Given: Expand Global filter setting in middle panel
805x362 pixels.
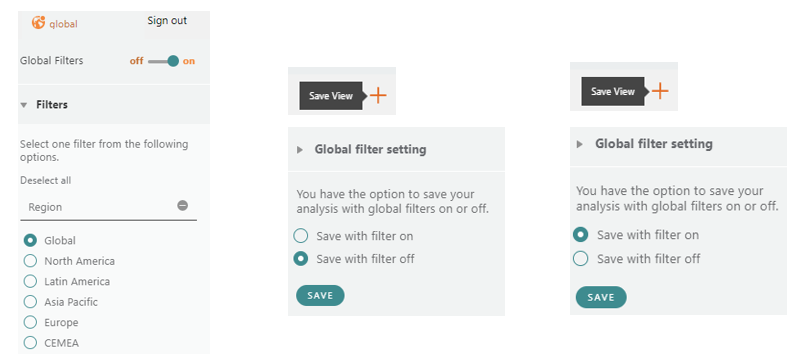Looking at the screenshot, I should (x=300, y=150).
